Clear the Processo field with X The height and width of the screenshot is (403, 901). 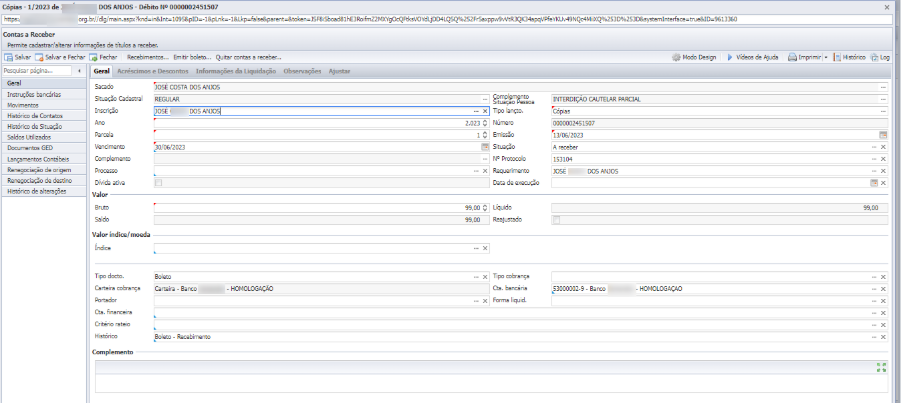(484, 171)
